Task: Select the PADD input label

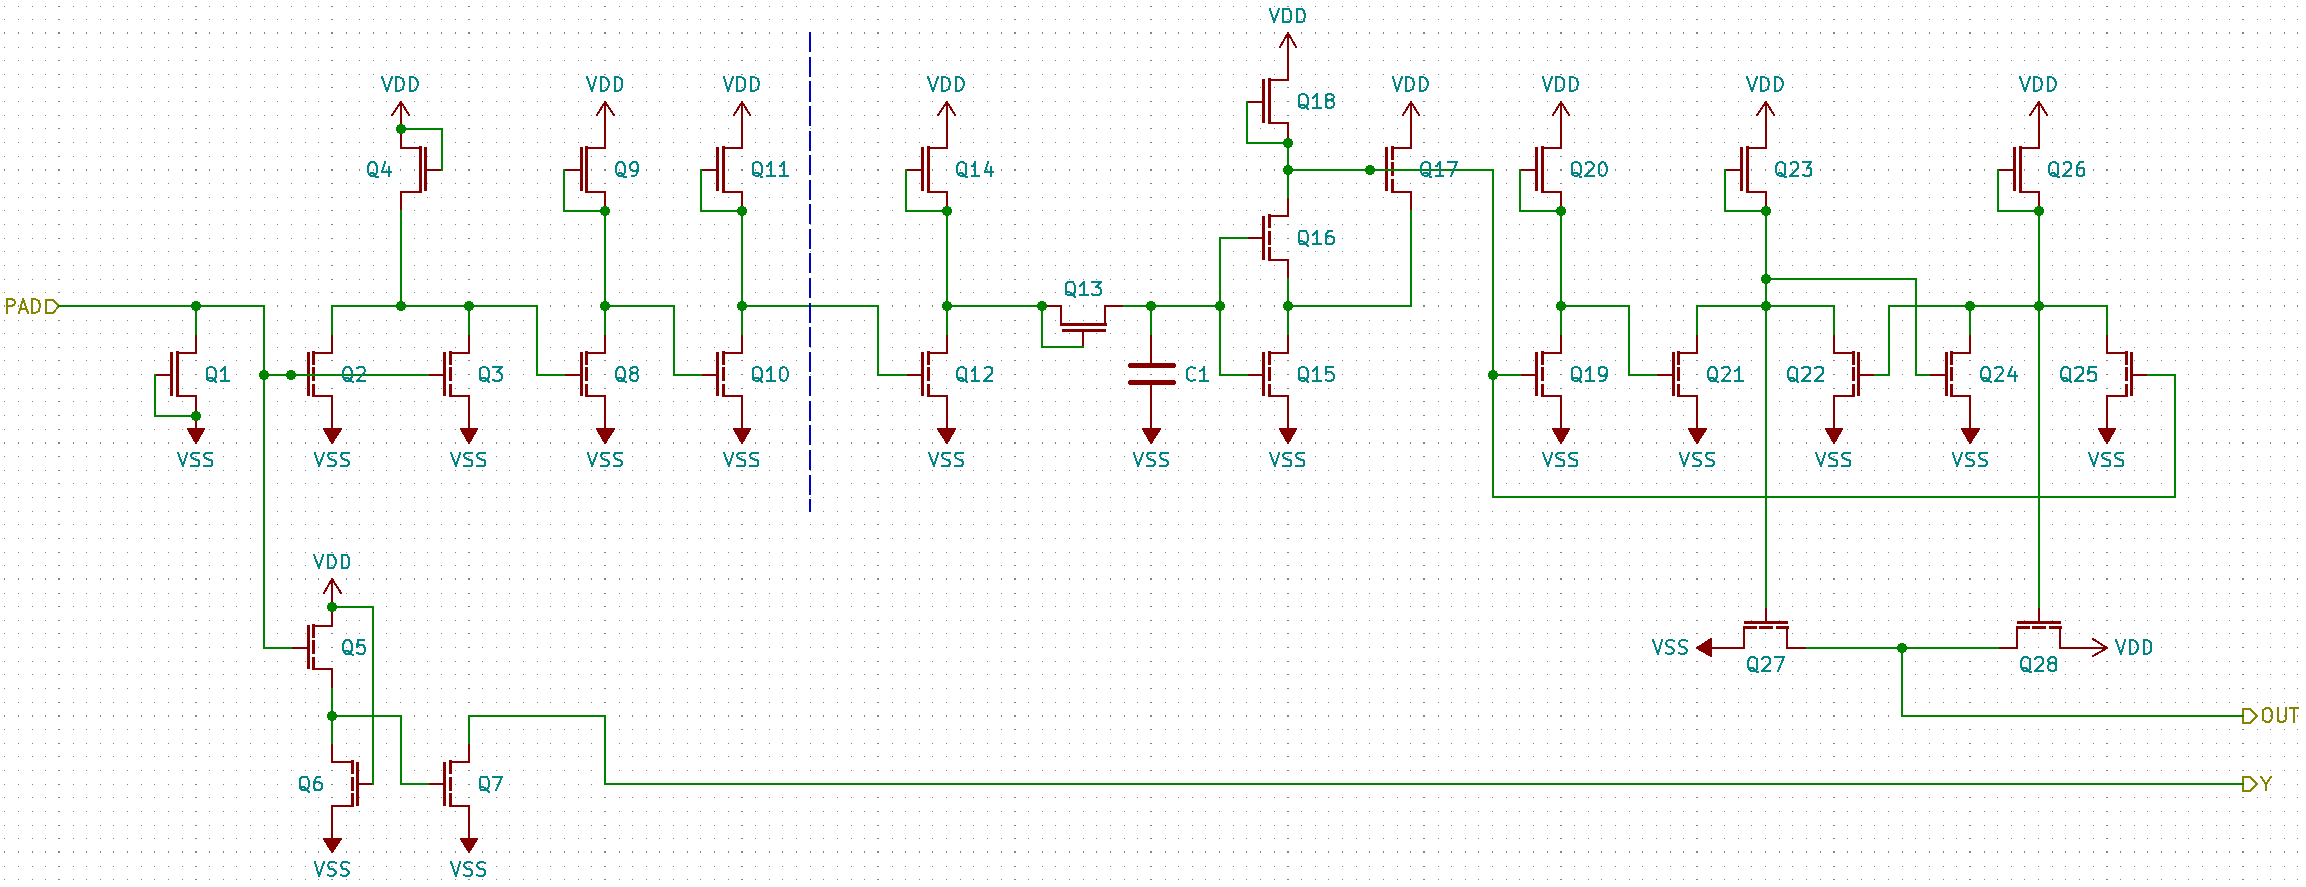Action: tap(32, 307)
